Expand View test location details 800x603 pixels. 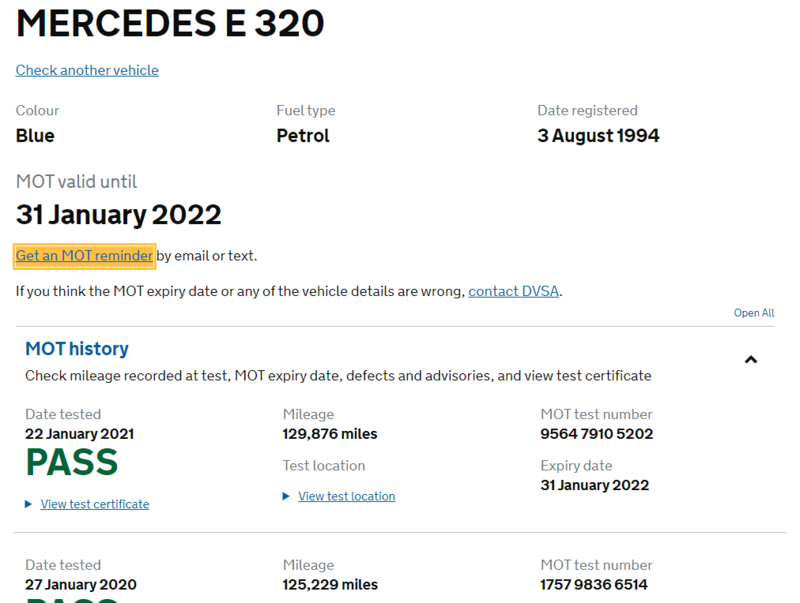(346, 496)
